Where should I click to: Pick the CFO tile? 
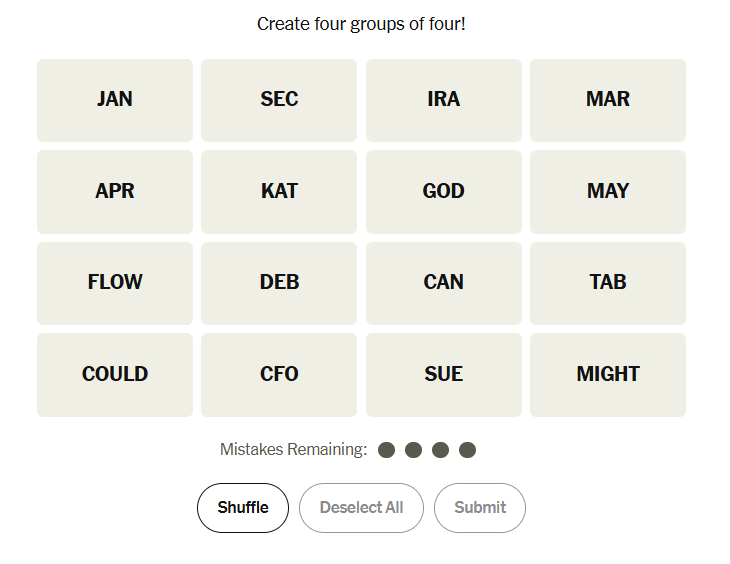click(279, 374)
